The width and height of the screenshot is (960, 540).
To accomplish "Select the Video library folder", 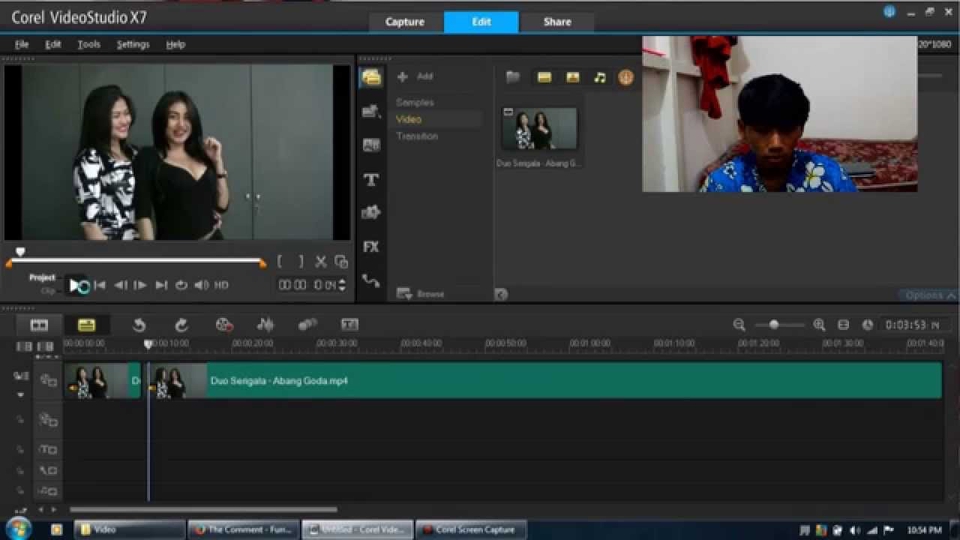I will pos(408,119).
